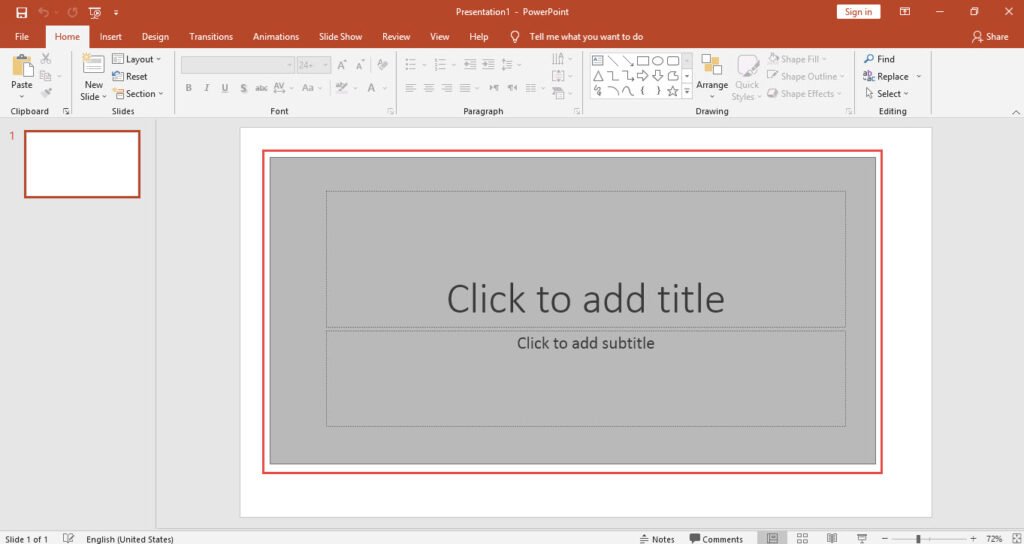Expand the shapes gallery More arrow
Image resolution: width=1024 pixels, height=544 pixels.
coord(687,92)
